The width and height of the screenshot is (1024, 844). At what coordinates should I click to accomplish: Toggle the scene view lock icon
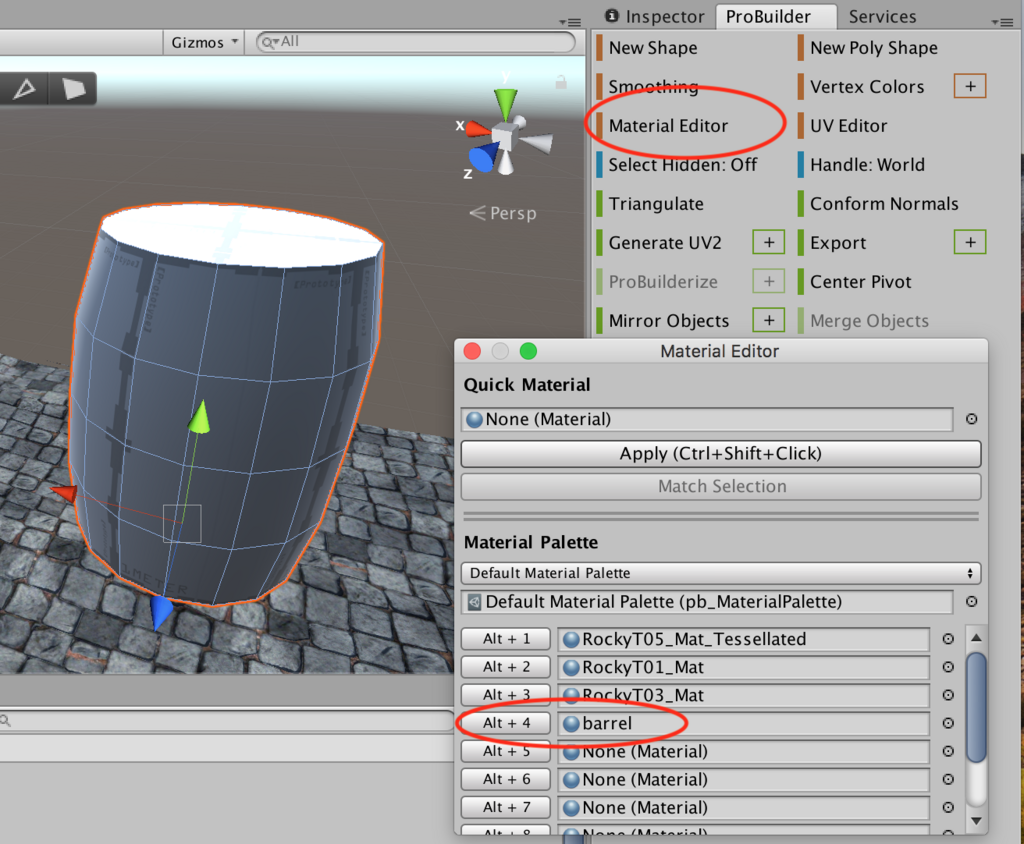[561, 82]
